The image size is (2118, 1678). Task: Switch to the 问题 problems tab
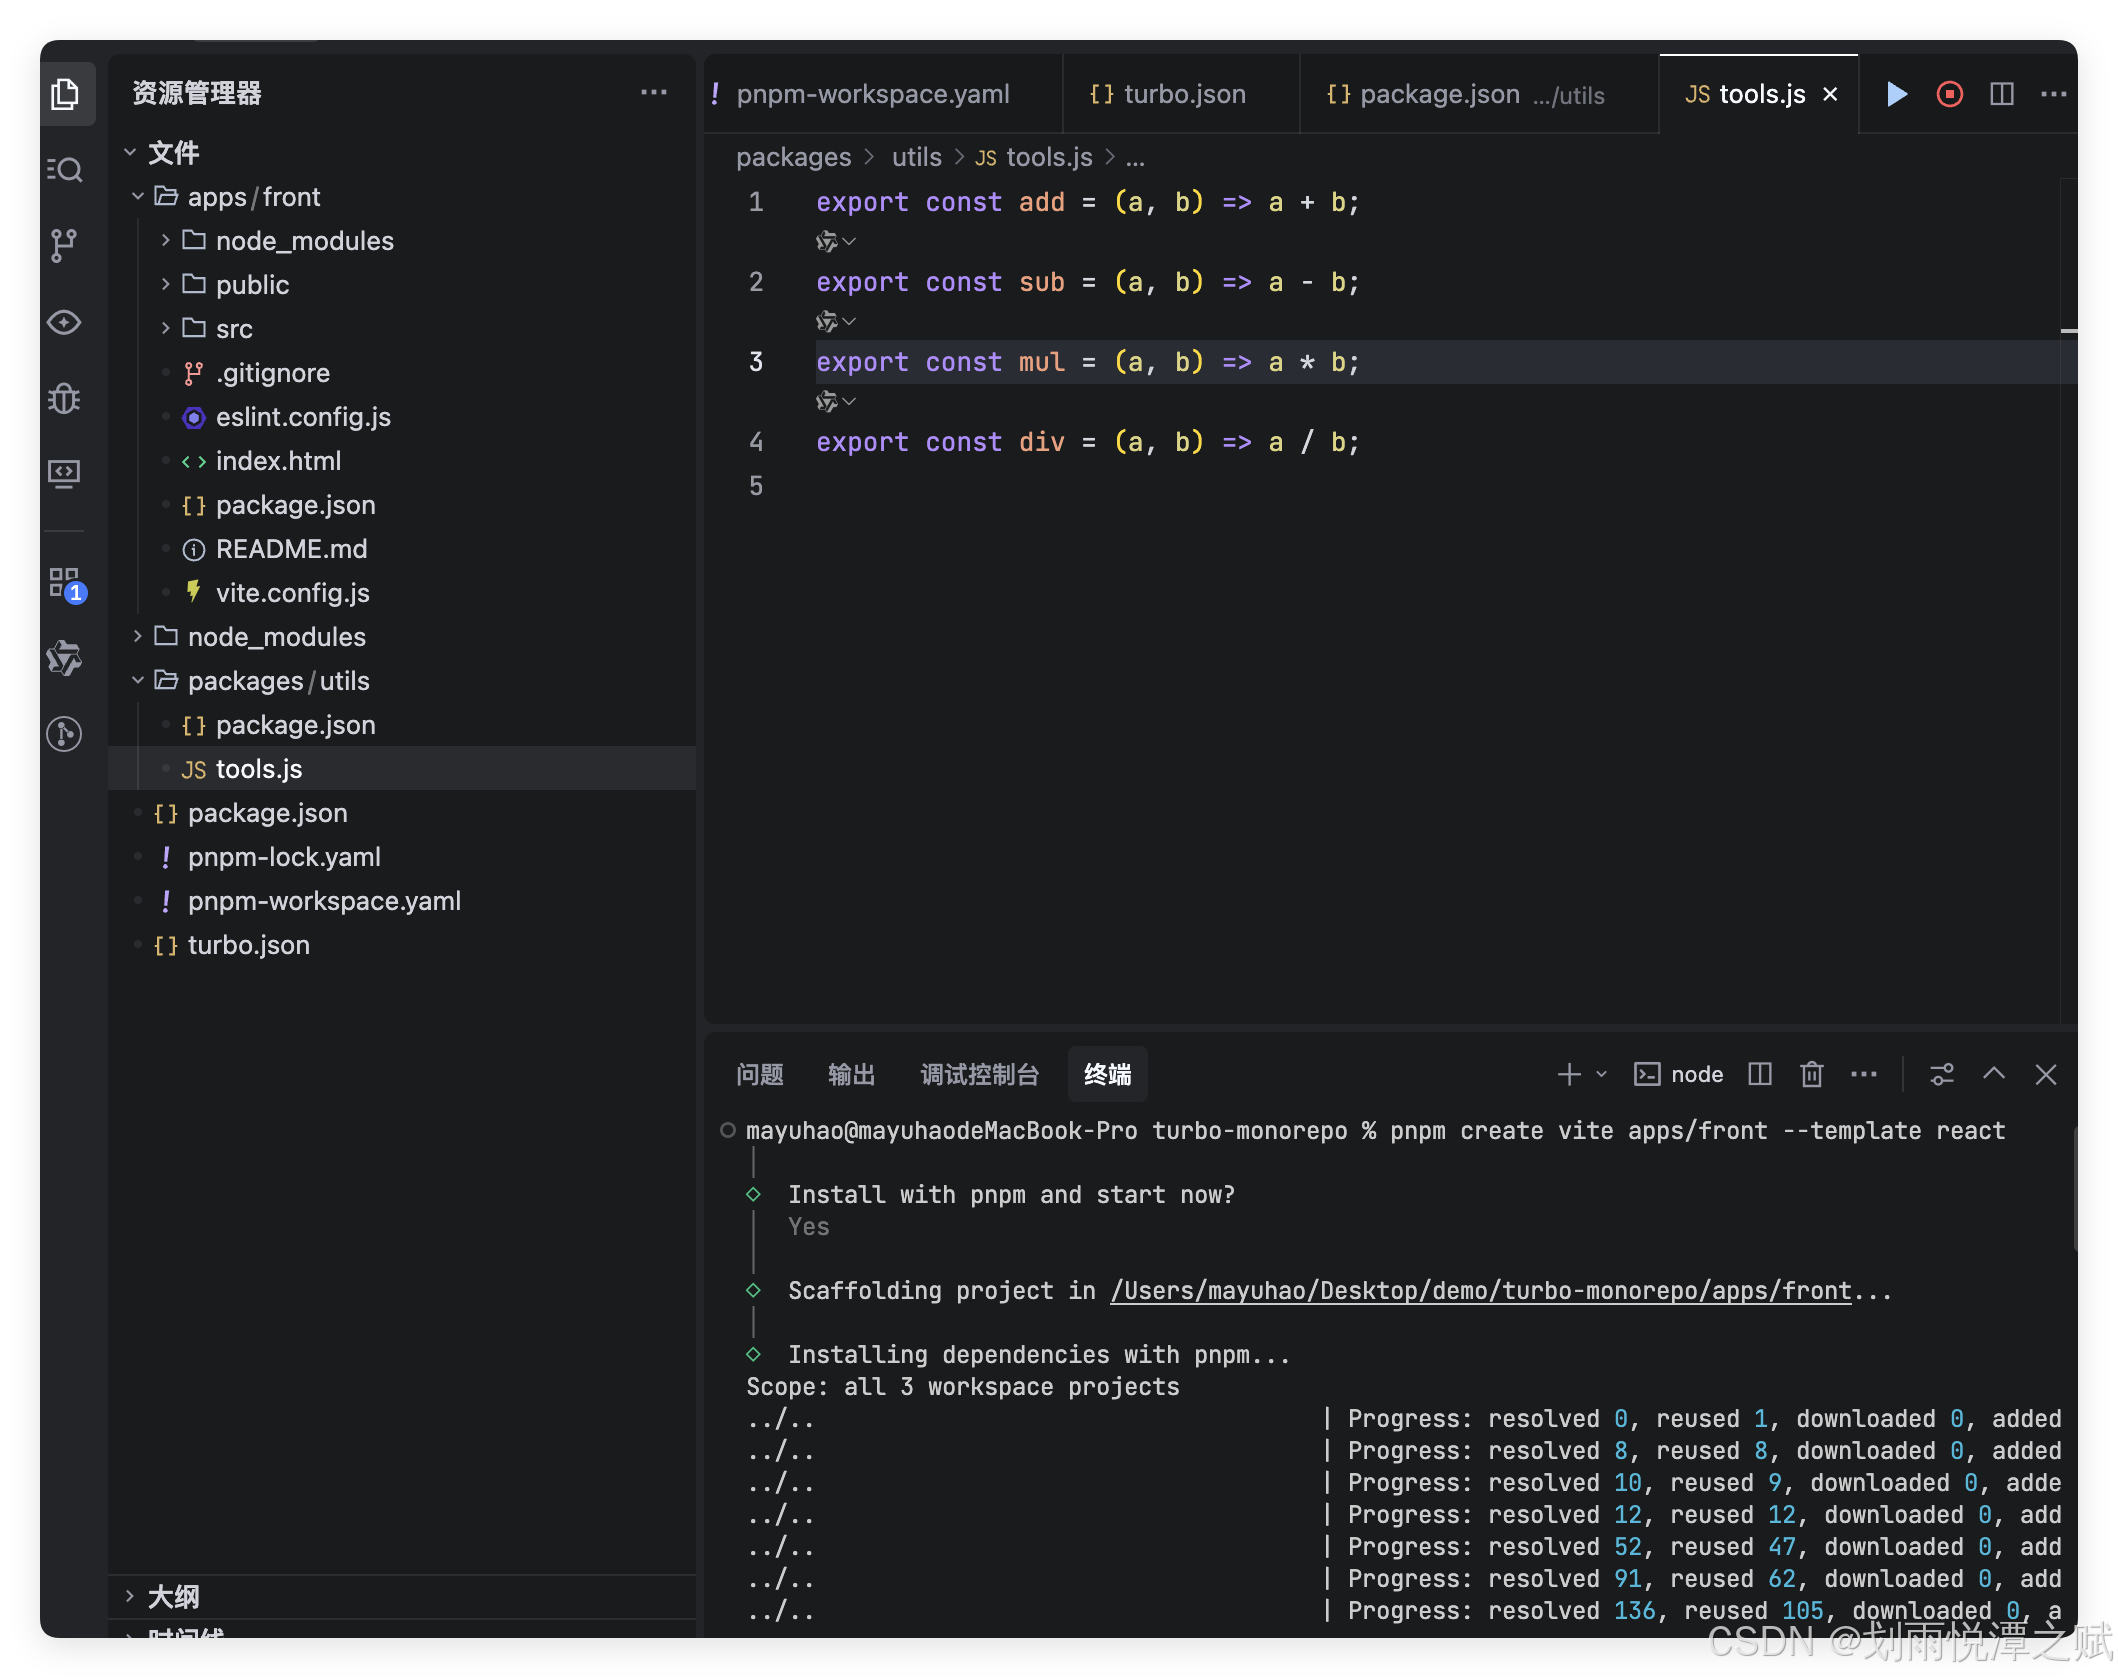click(x=760, y=1074)
